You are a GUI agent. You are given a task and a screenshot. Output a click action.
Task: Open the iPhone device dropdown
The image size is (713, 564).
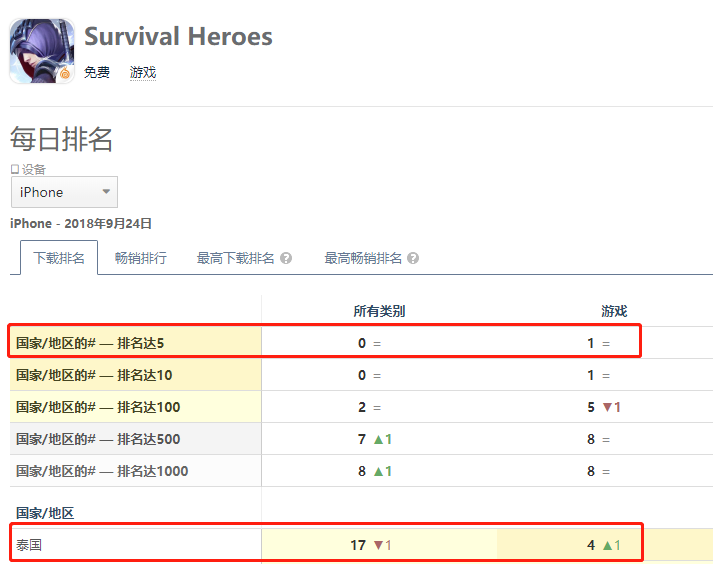(x=64, y=192)
